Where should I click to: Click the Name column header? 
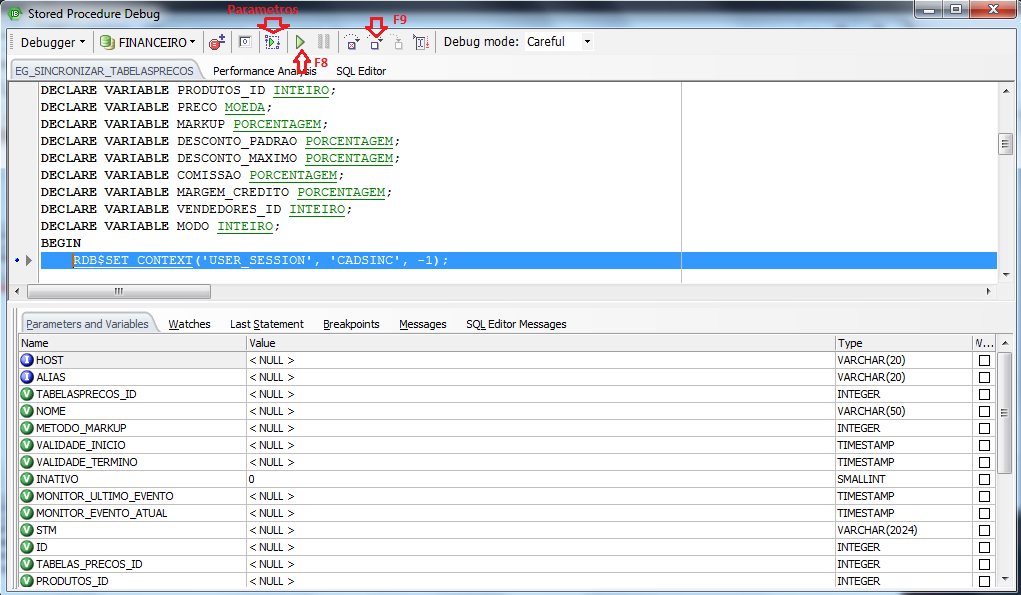(x=133, y=343)
